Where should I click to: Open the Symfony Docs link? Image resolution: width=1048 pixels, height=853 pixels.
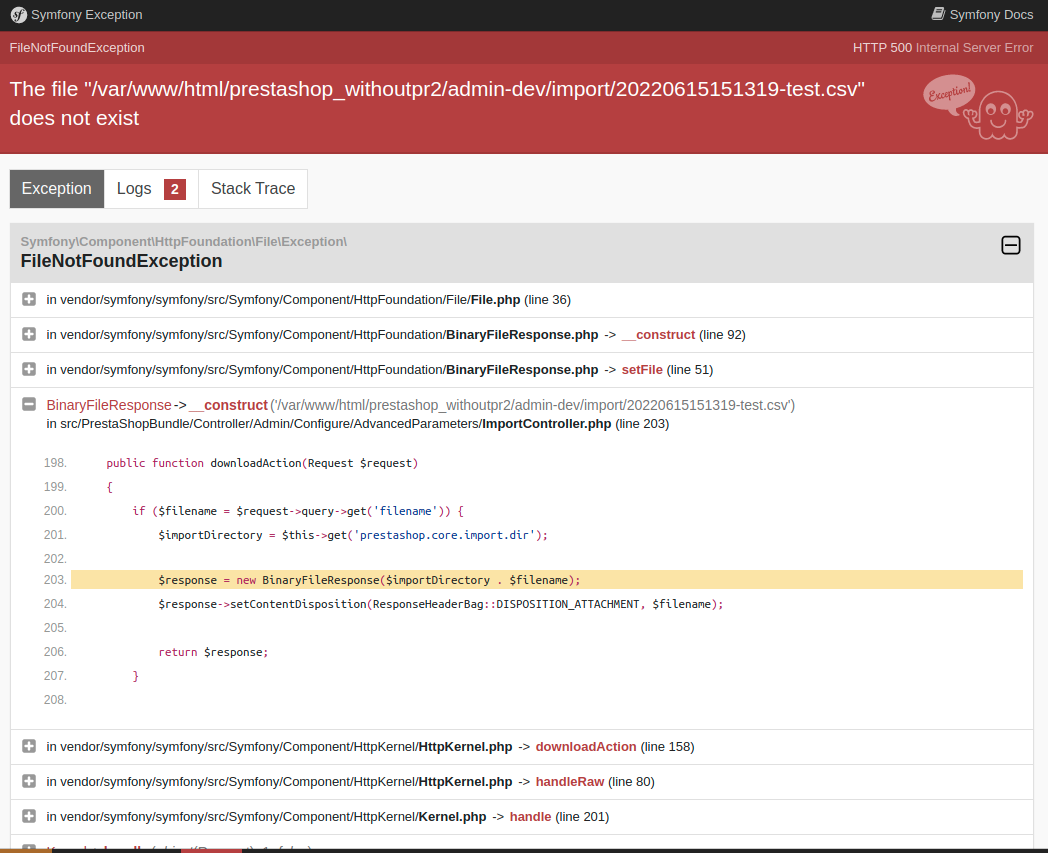(x=990, y=14)
